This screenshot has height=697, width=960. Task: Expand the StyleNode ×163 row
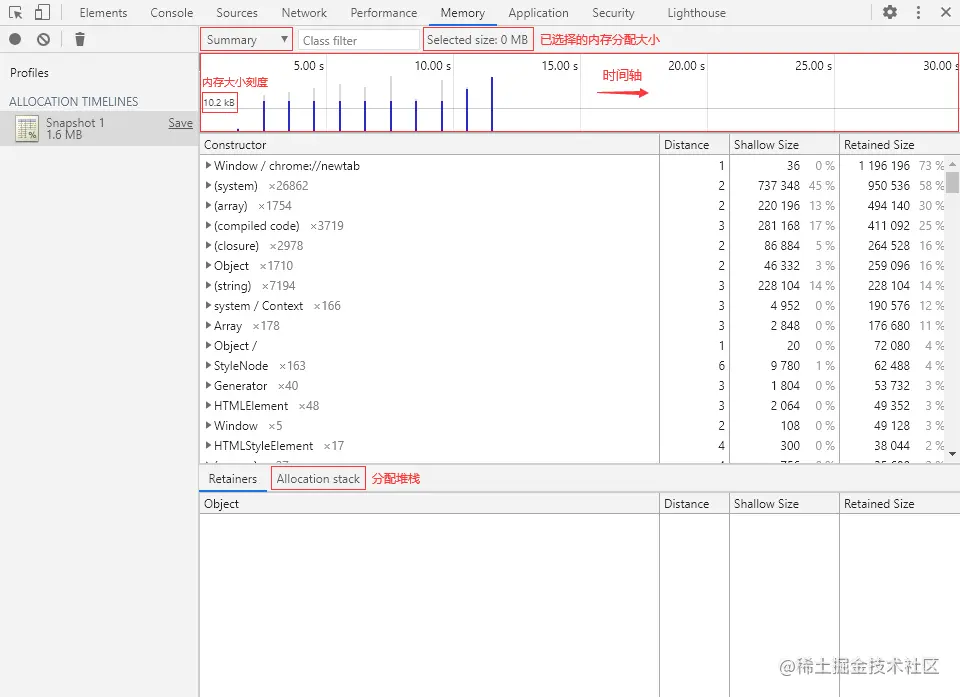point(208,366)
